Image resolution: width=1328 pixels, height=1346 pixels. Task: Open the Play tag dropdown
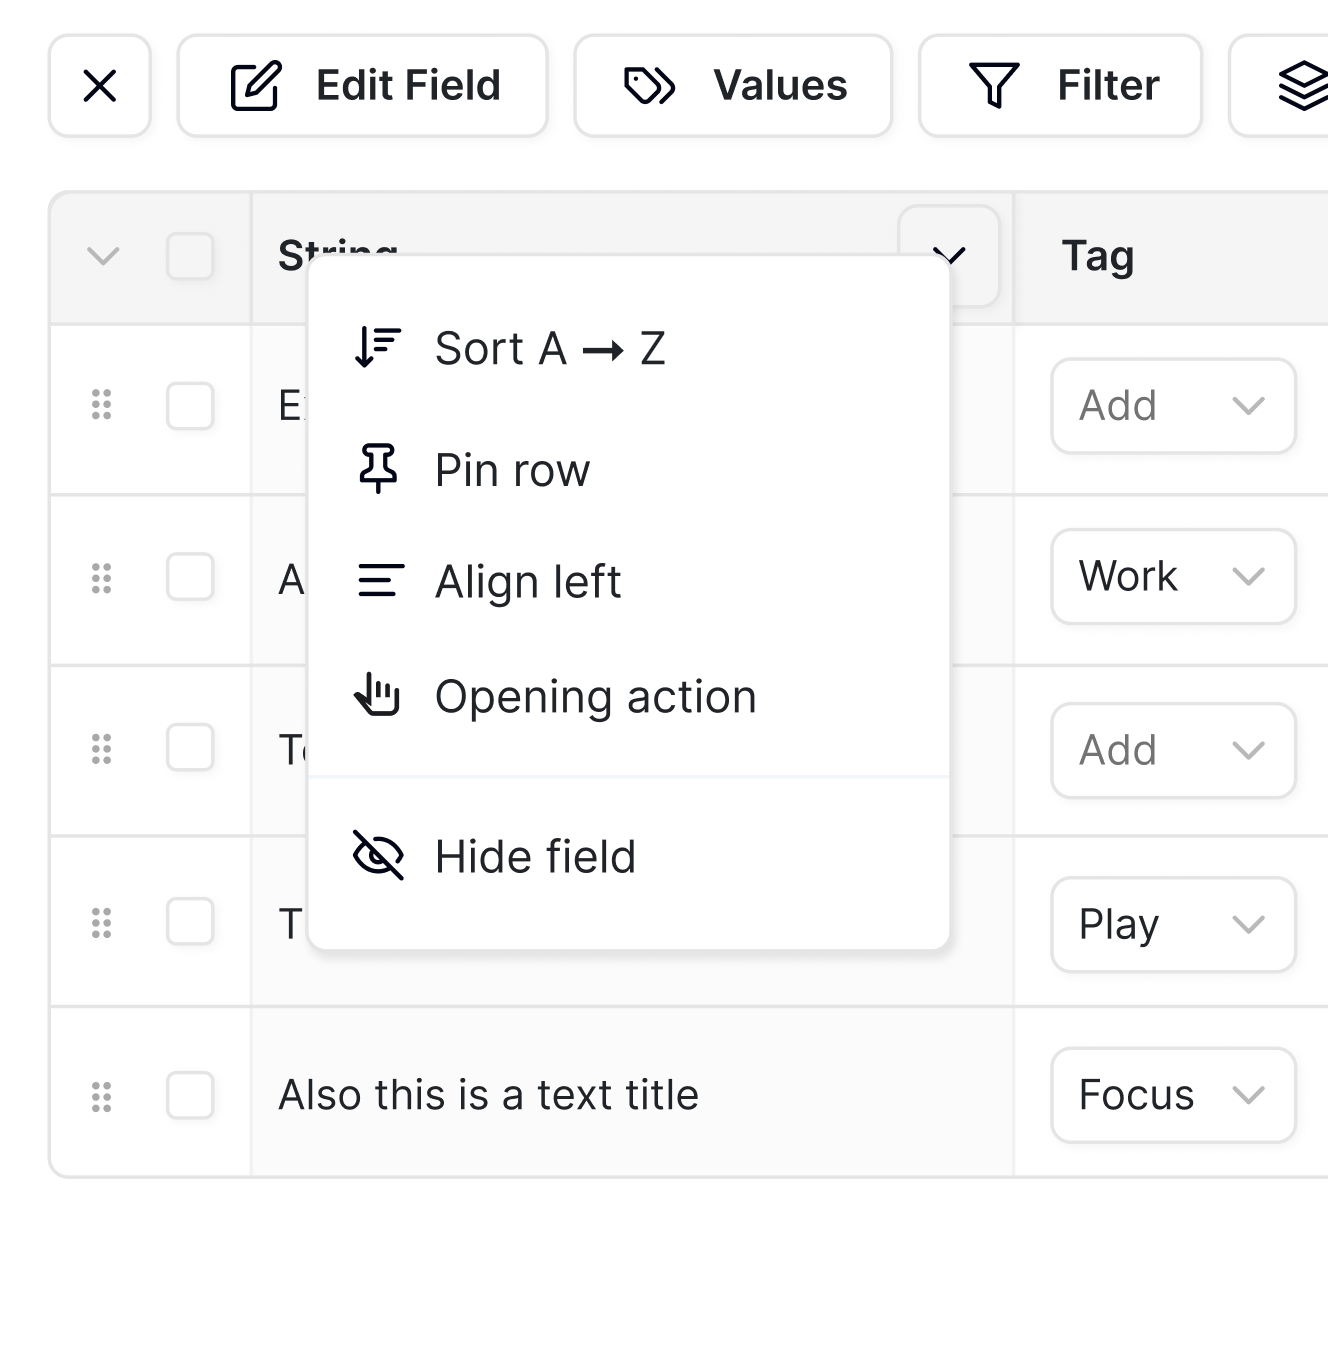(1173, 924)
